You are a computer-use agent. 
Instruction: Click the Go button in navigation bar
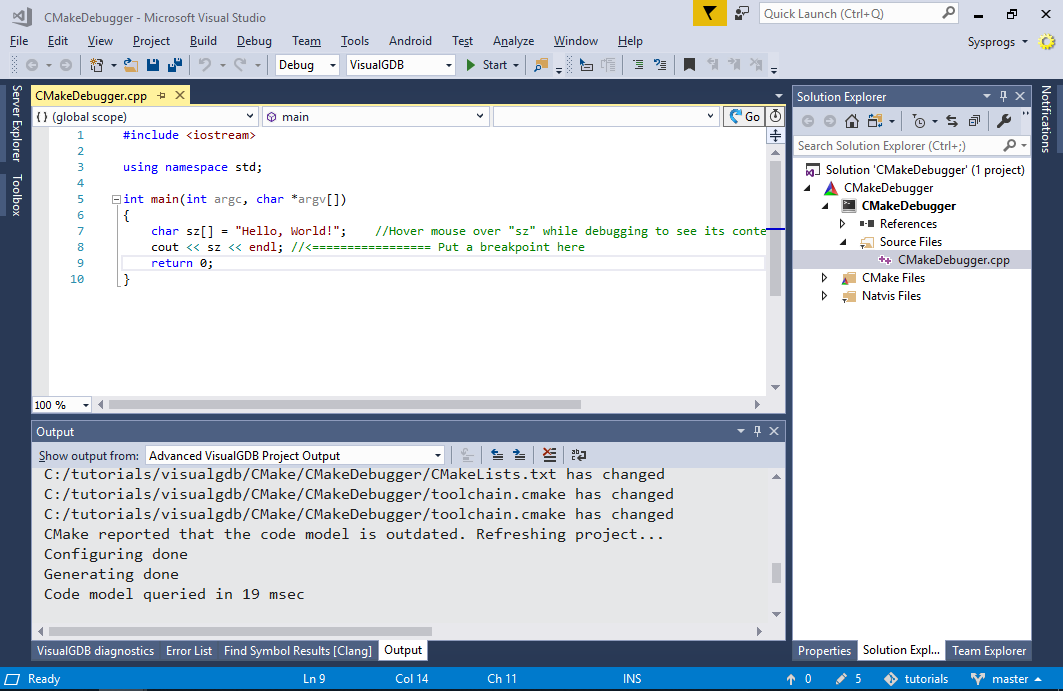tap(744, 117)
